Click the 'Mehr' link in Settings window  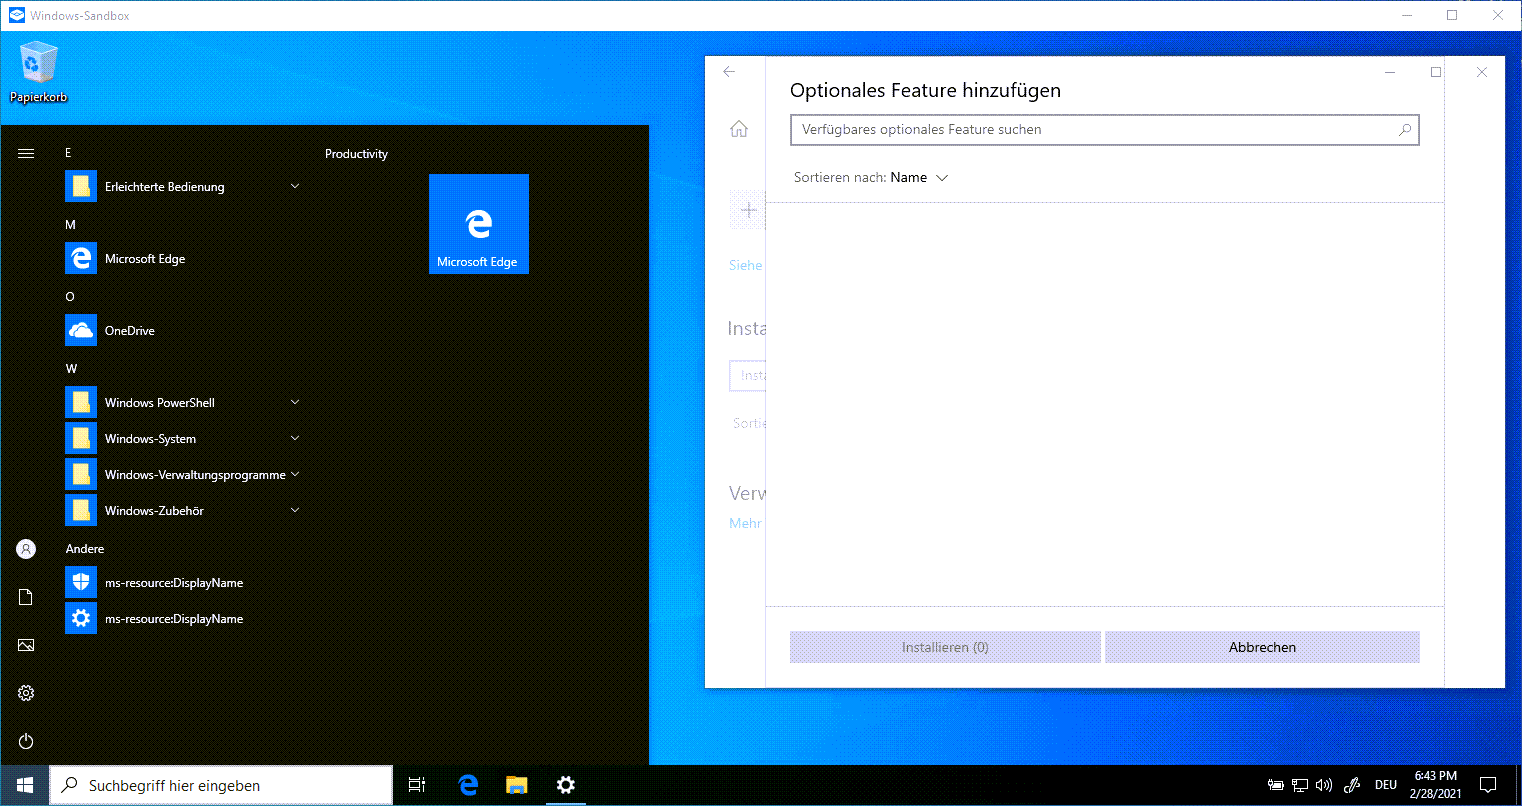[x=745, y=523]
